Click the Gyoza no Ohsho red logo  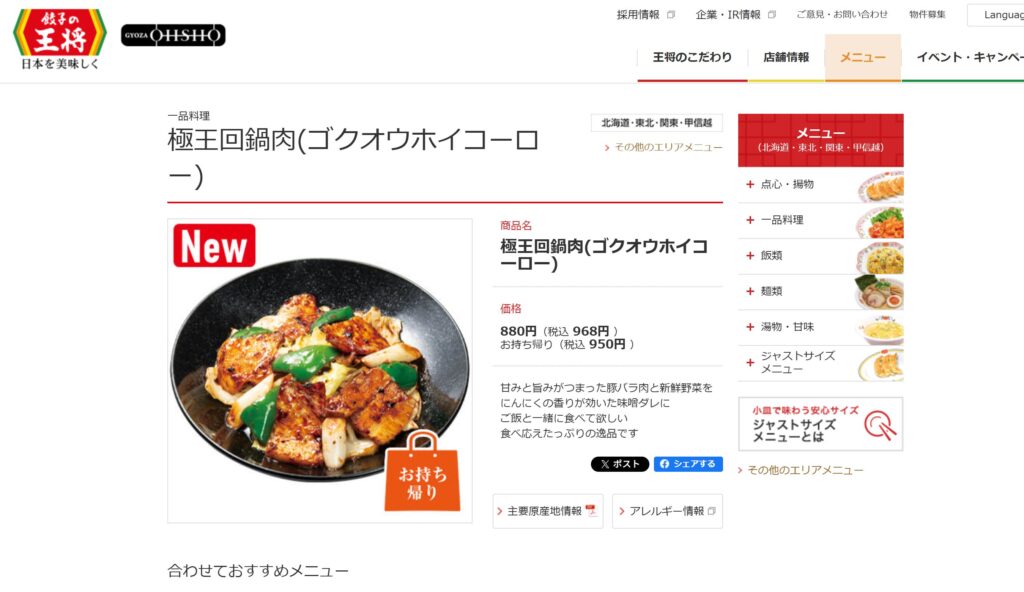coord(59,38)
